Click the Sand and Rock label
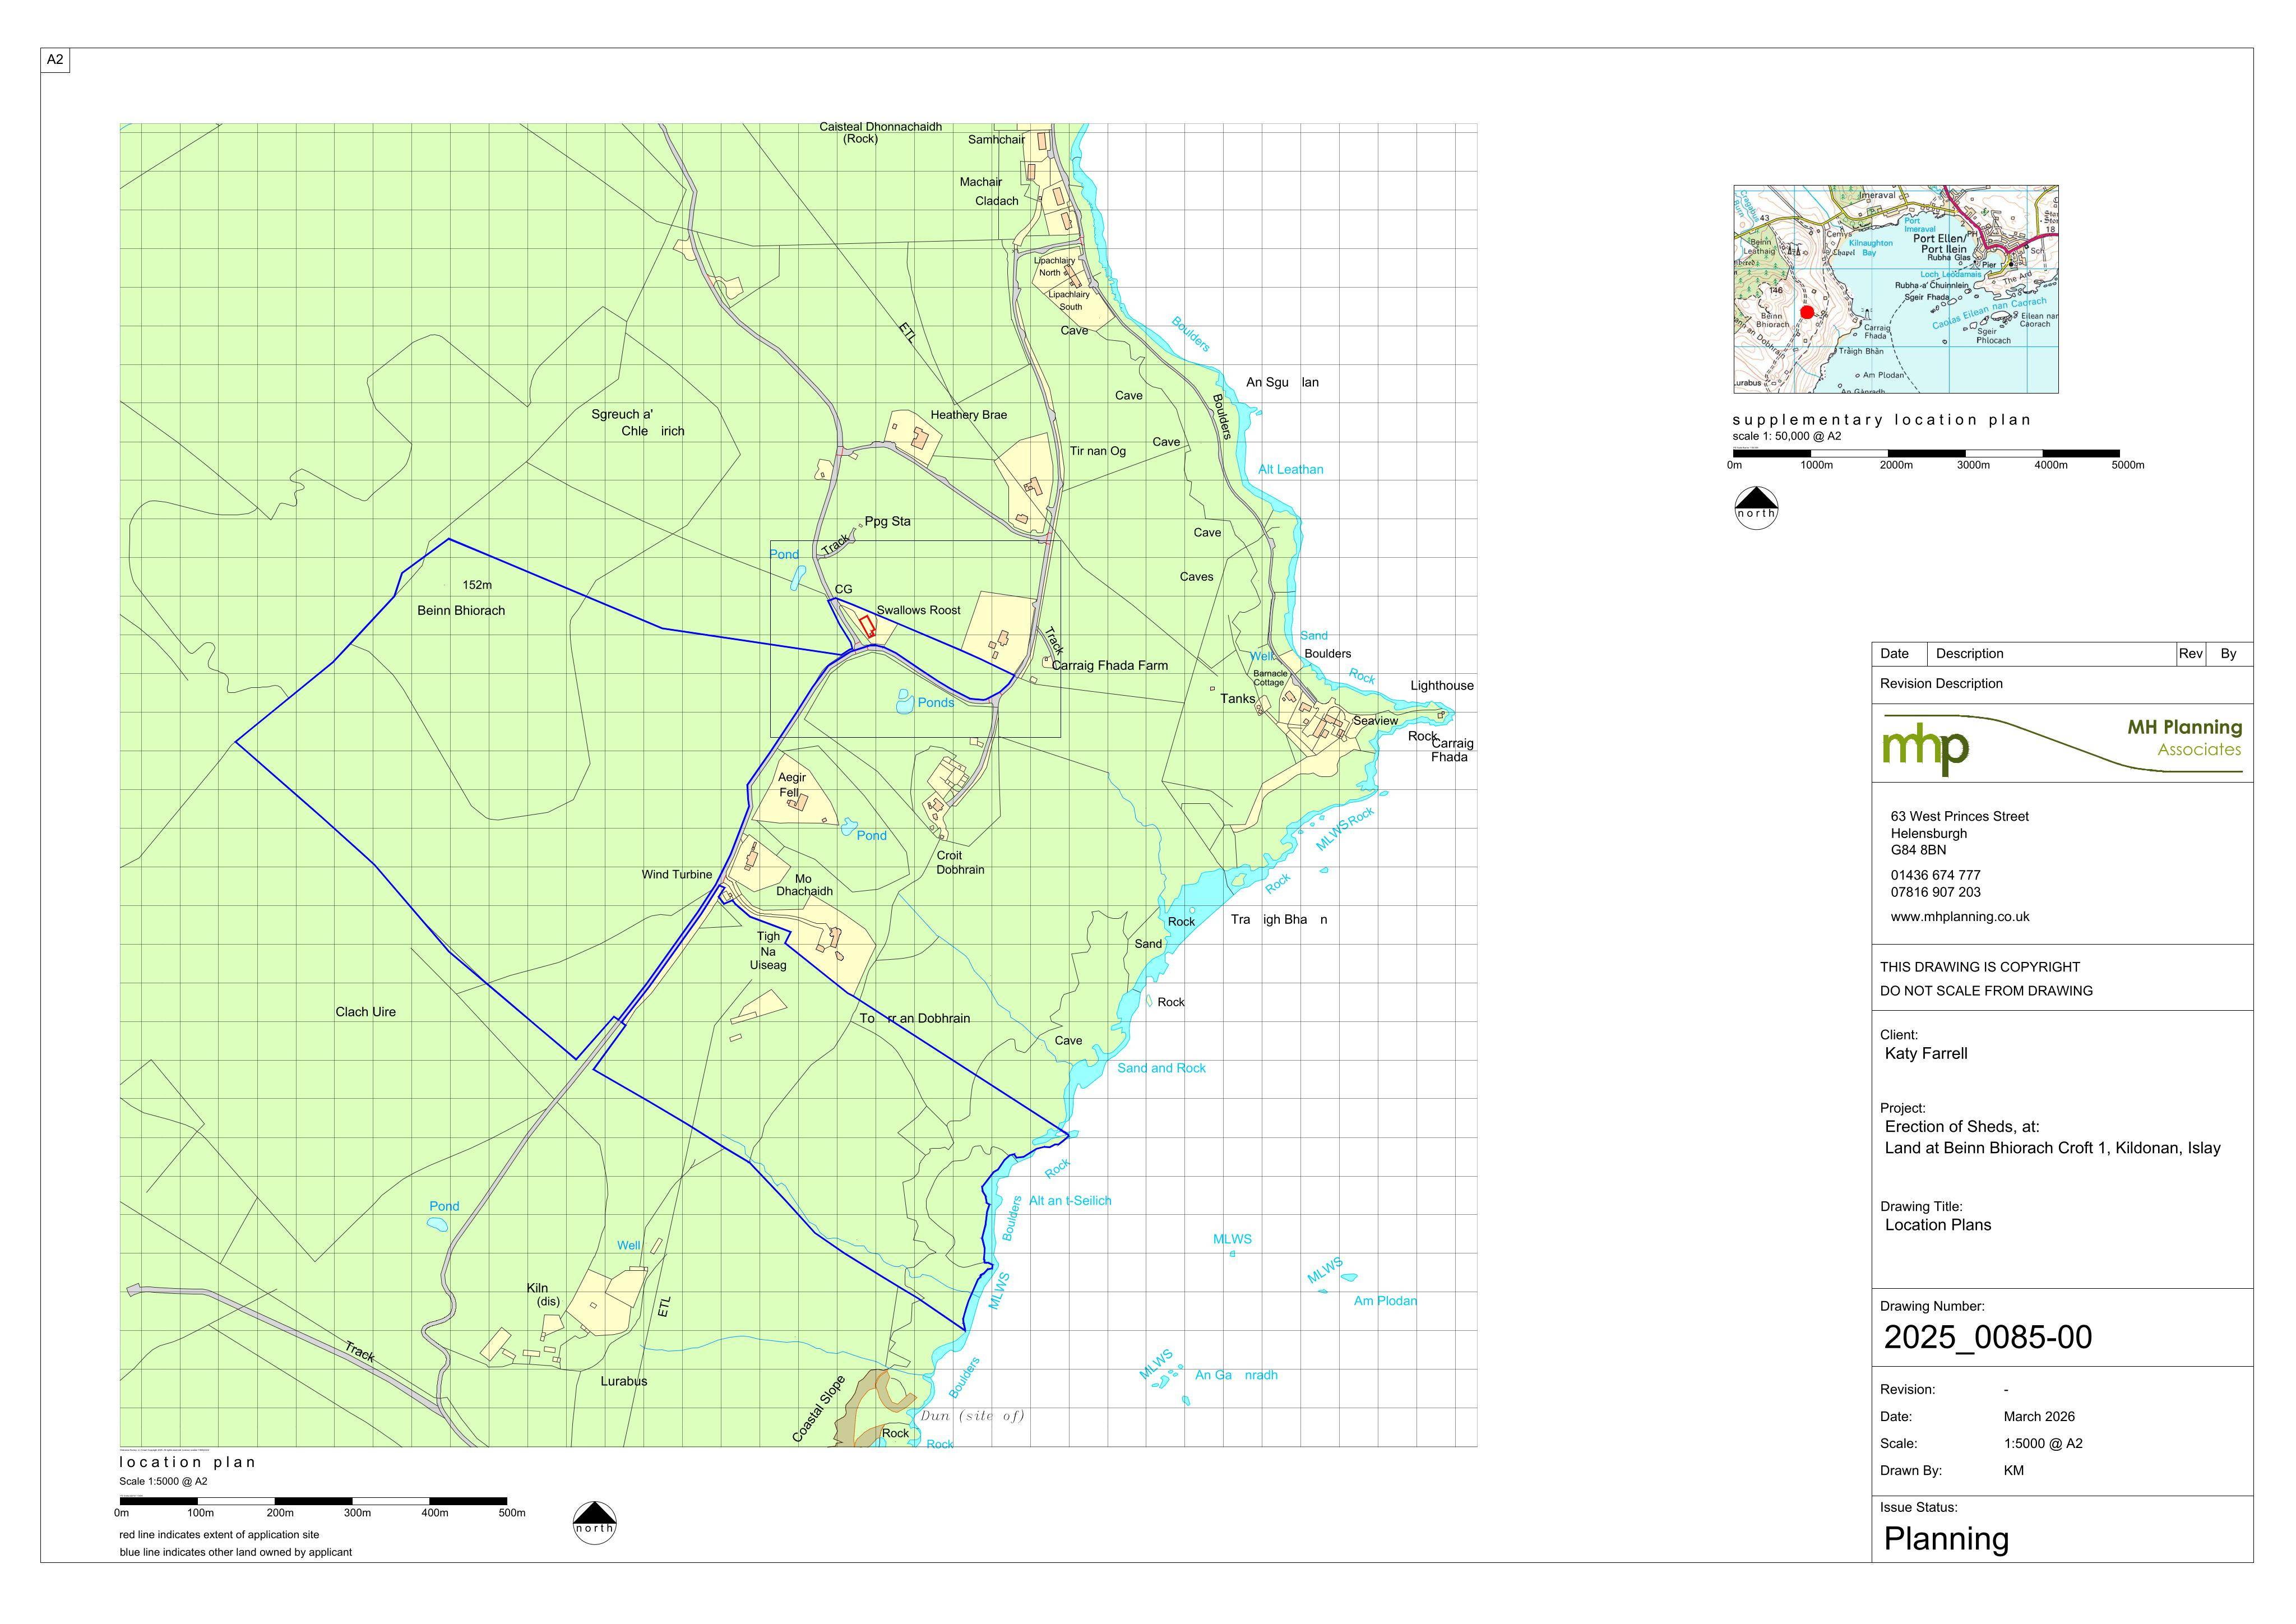Image resolution: width=2296 pixels, height=1624 pixels. [1162, 1068]
